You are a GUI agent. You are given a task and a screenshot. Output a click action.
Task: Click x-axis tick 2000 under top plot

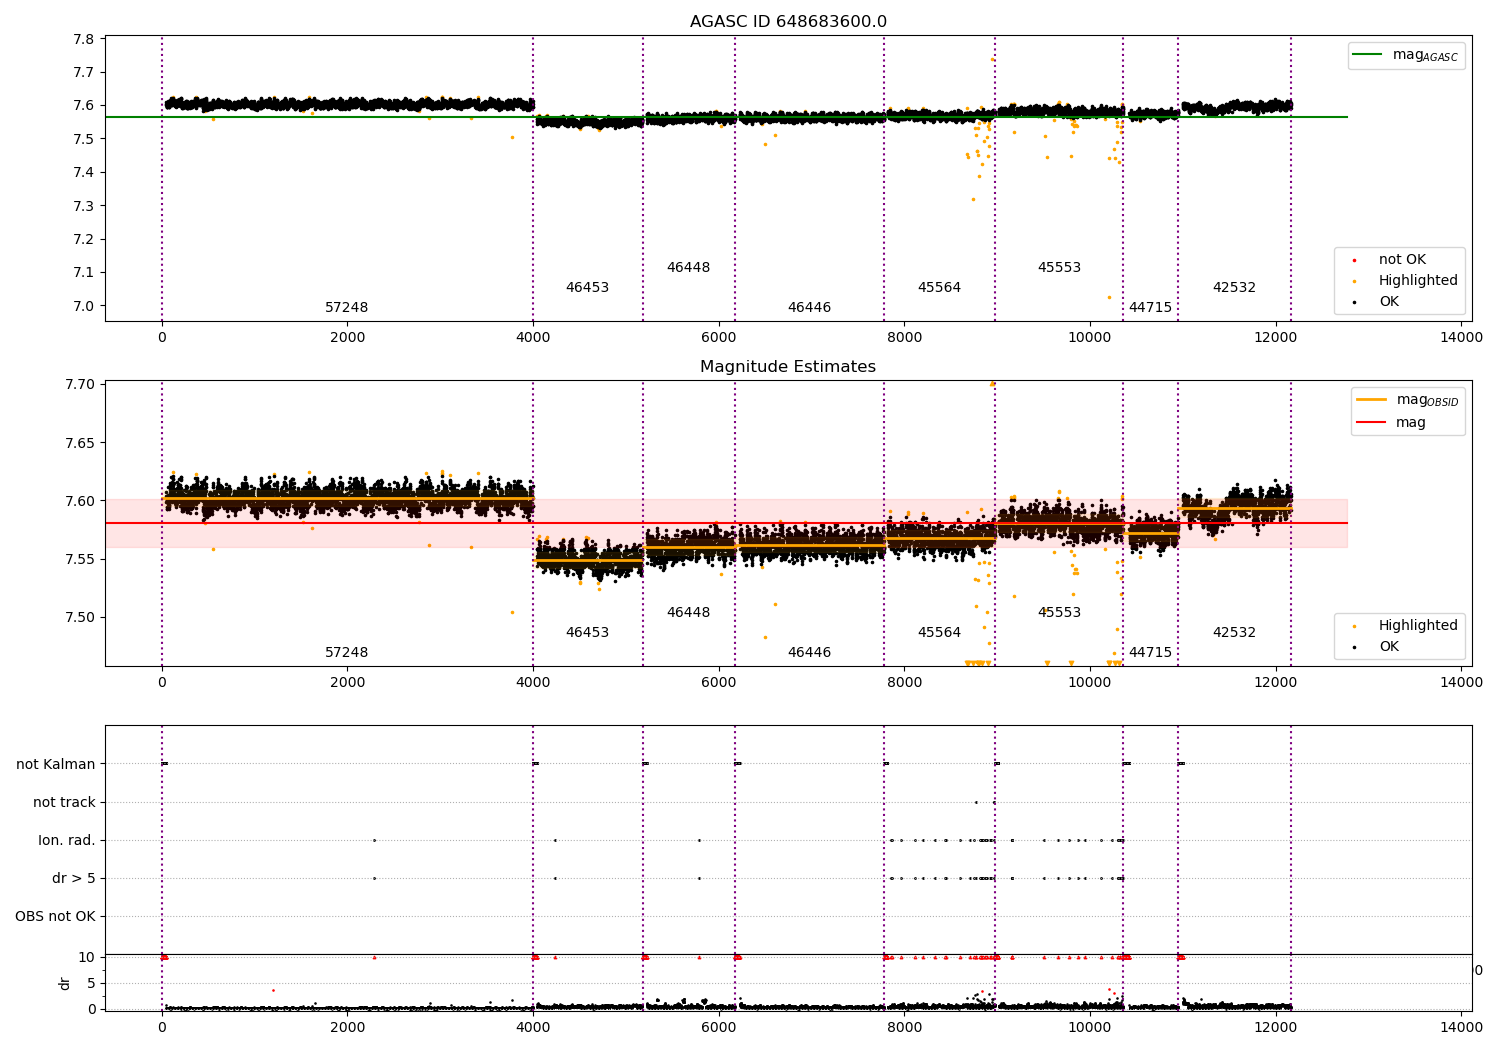[x=347, y=338]
